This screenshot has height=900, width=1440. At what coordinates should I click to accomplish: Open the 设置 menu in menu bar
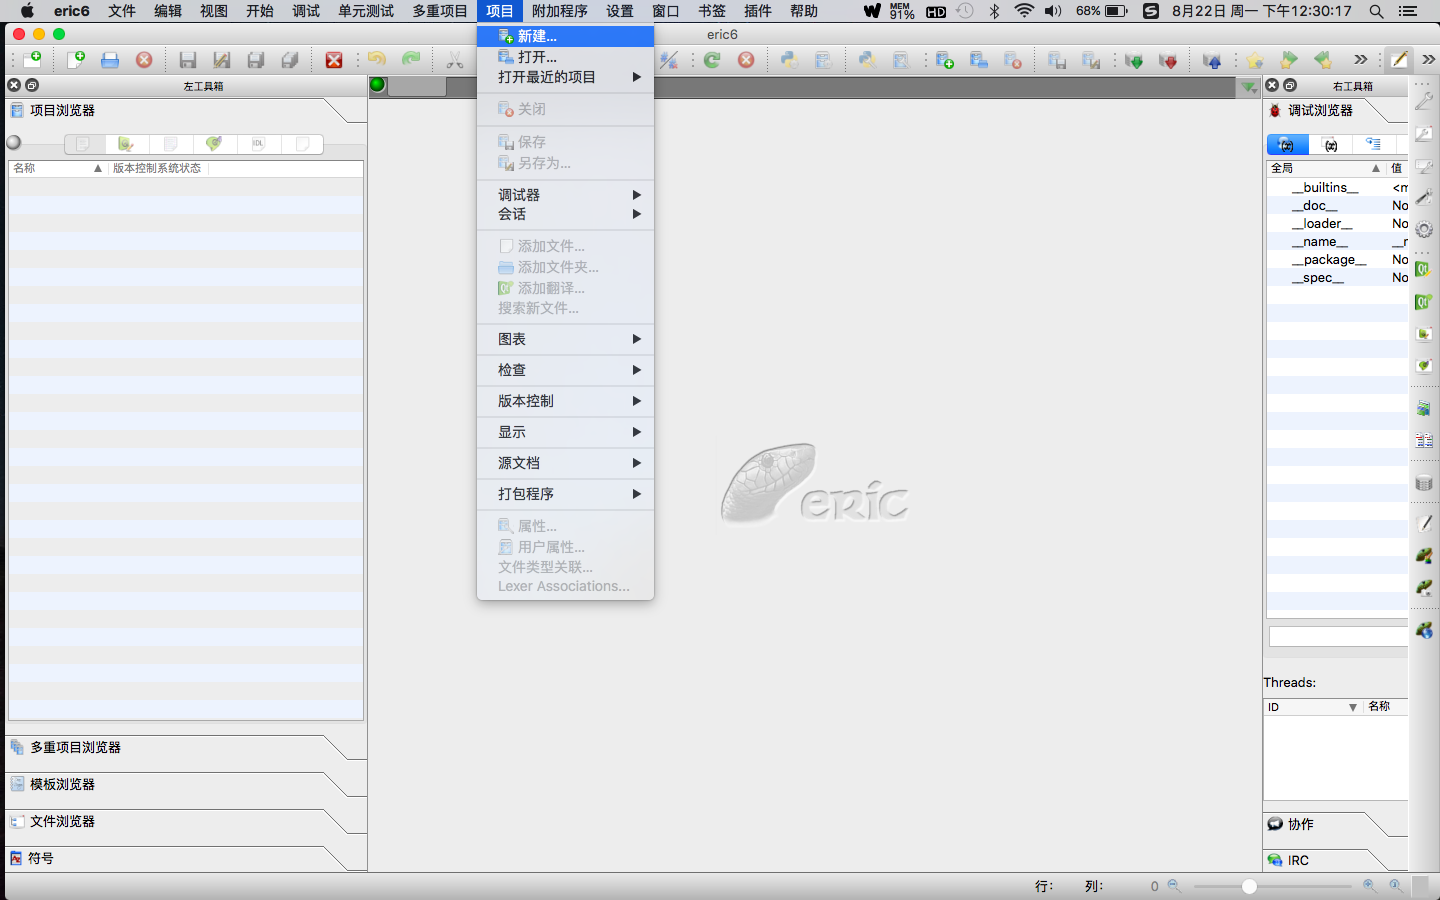(x=620, y=11)
